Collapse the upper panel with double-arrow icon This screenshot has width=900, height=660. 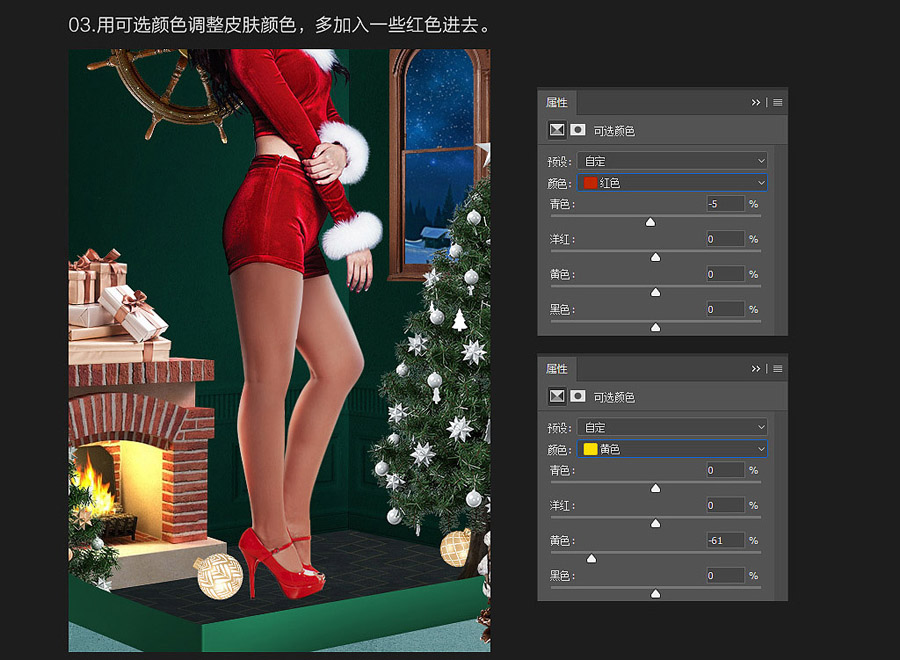pos(756,102)
